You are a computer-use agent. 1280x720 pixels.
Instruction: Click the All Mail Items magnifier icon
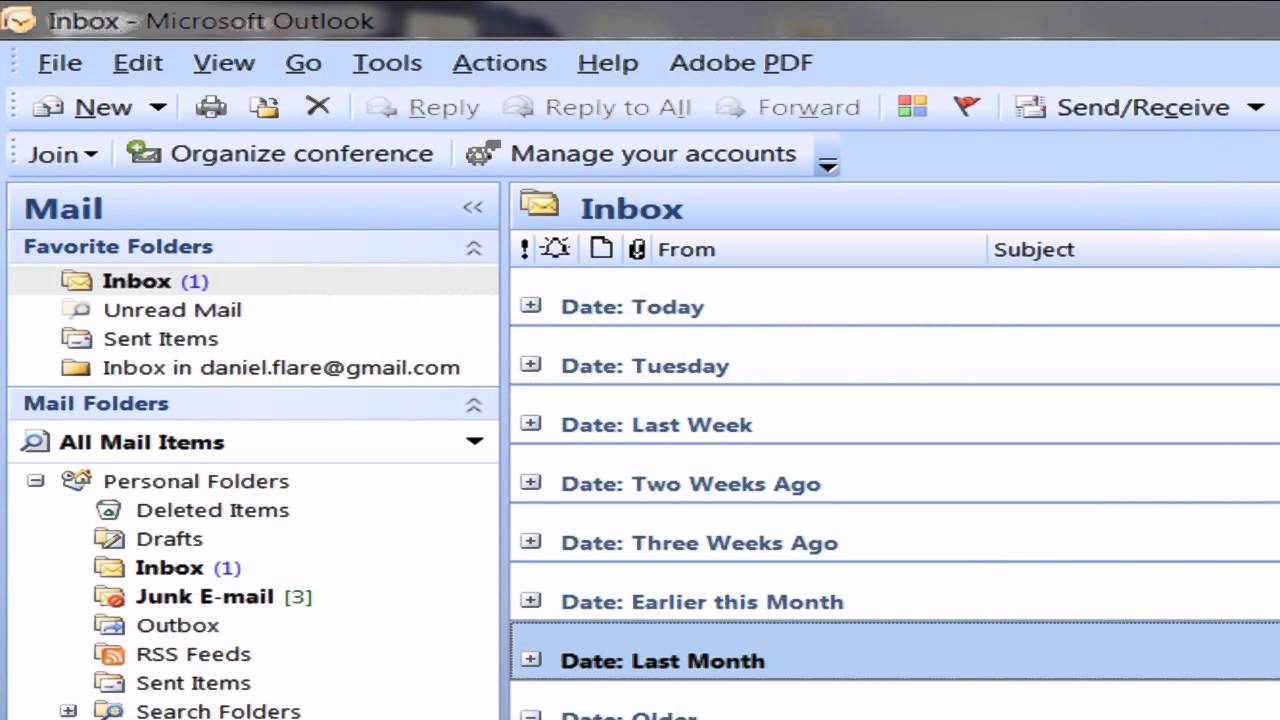pyautogui.click(x=35, y=442)
